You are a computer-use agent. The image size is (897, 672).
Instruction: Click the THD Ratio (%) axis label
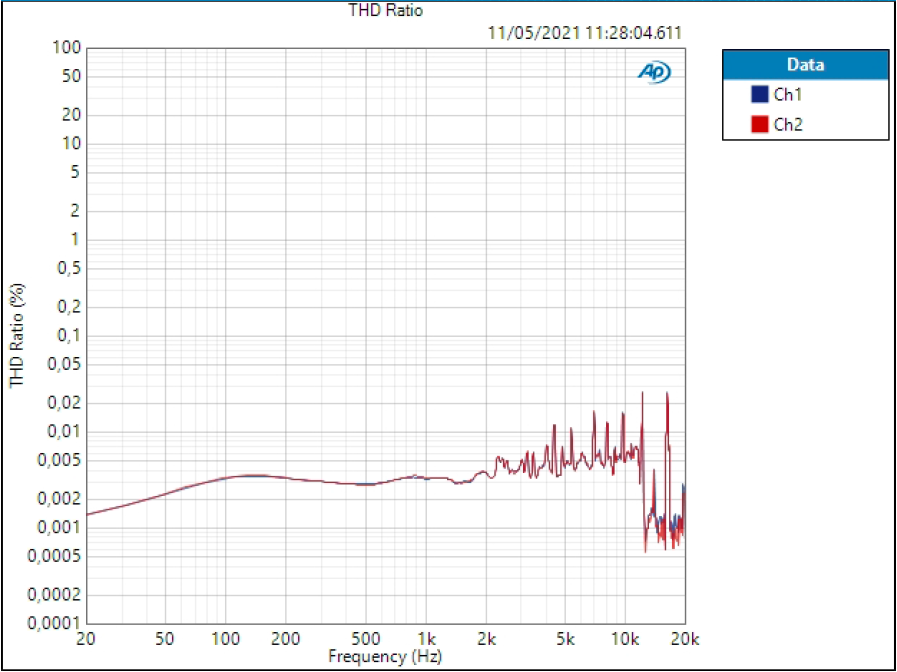tap(18, 334)
